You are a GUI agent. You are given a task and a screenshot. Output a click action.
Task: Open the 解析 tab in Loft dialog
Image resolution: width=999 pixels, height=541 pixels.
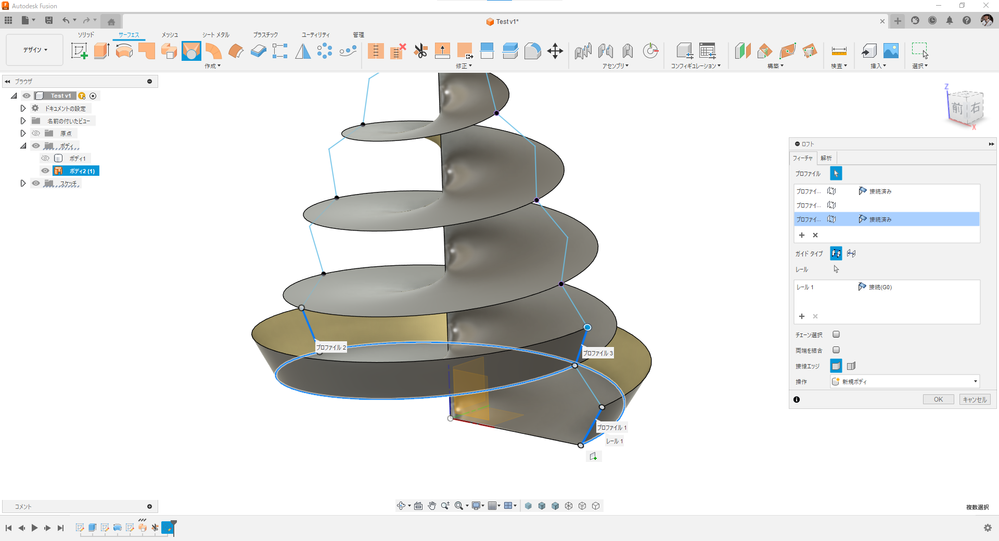tap(826, 158)
